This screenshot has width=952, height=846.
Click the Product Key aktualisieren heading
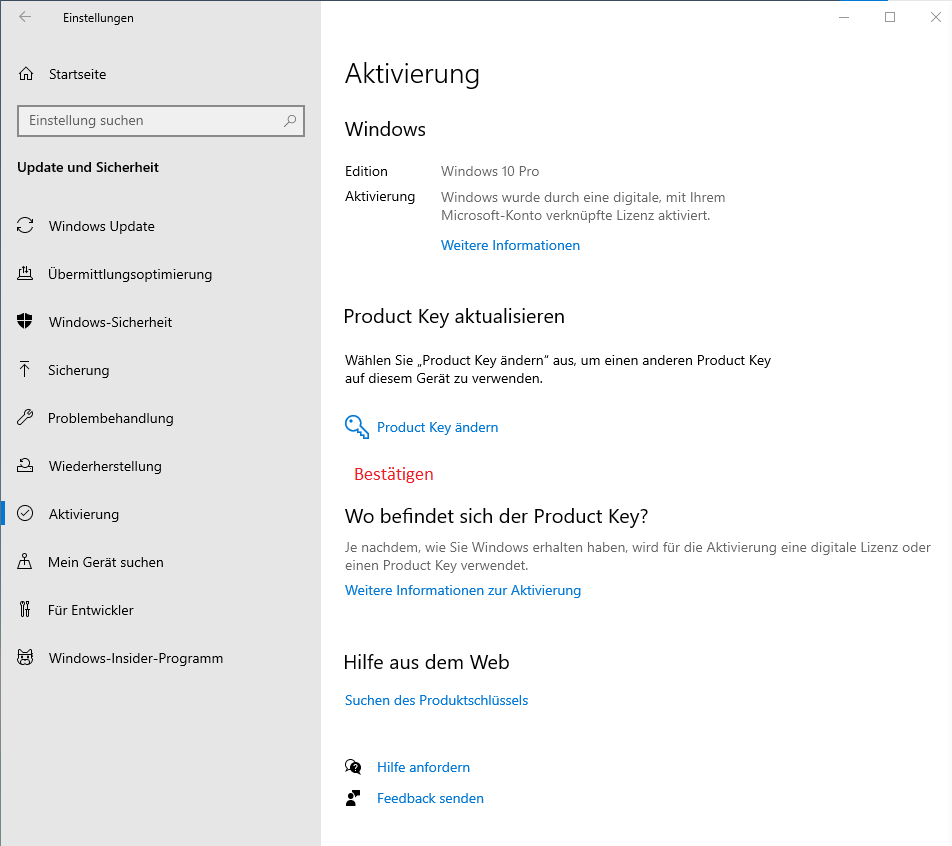(x=454, y=316)
